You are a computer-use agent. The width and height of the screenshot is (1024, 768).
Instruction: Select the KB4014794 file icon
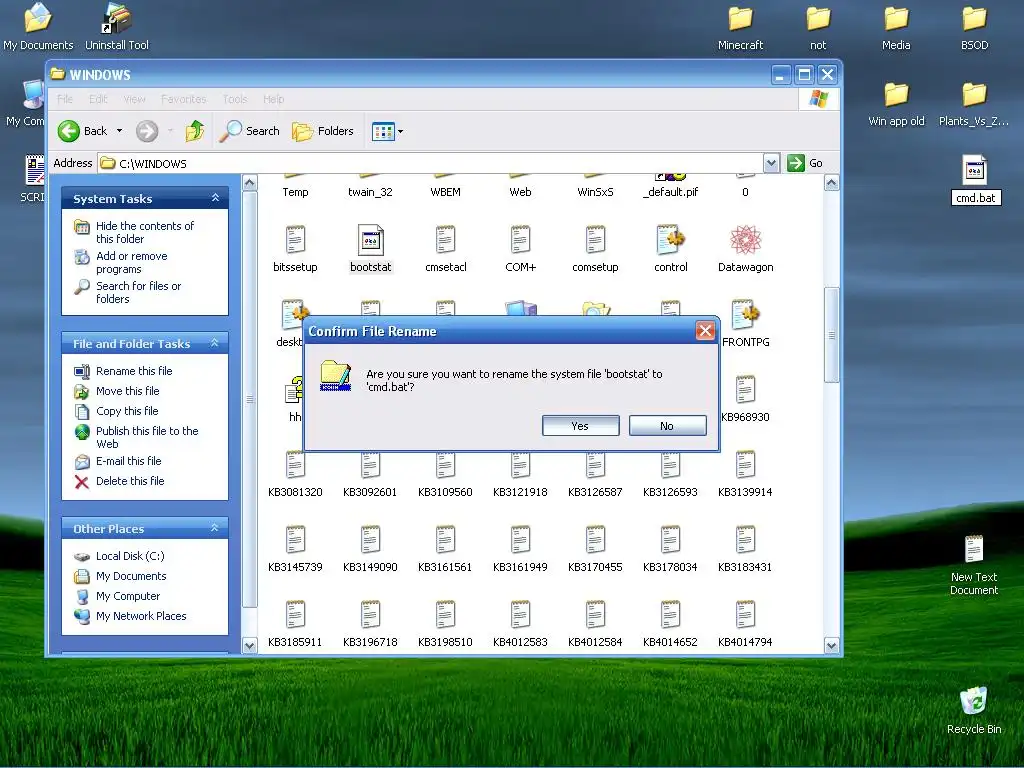point(745,616)
